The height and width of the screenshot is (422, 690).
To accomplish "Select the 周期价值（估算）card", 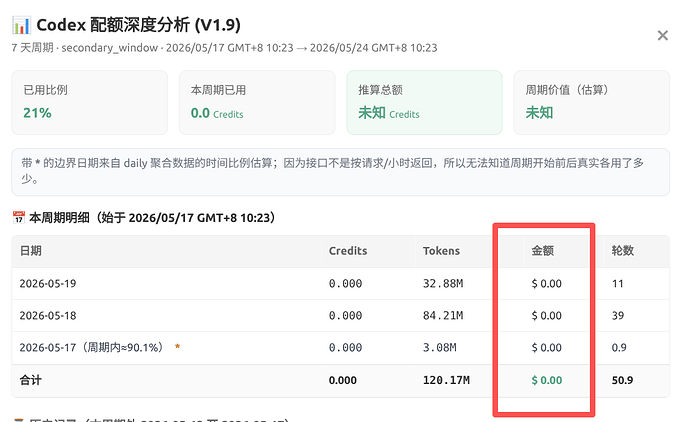I will (591, 103).
